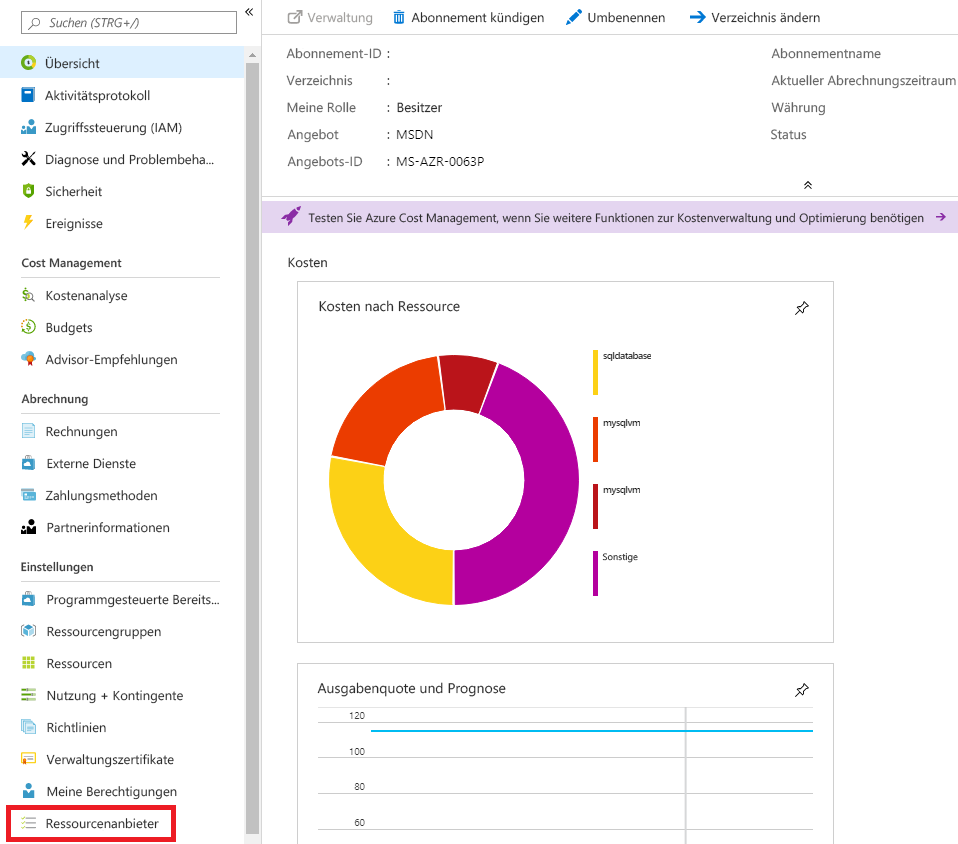Pin the Kosten nach Ressource chart

801,309
